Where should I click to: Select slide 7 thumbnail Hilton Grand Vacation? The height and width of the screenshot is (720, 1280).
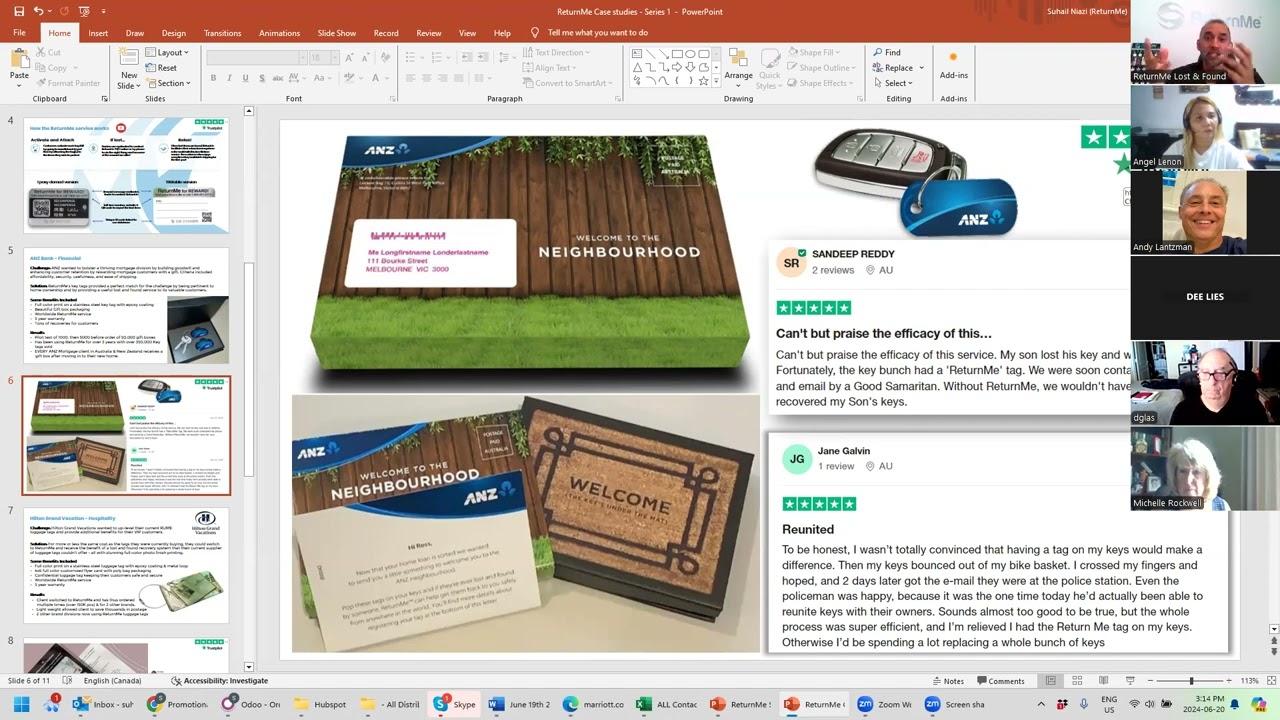tap(126, 564)
